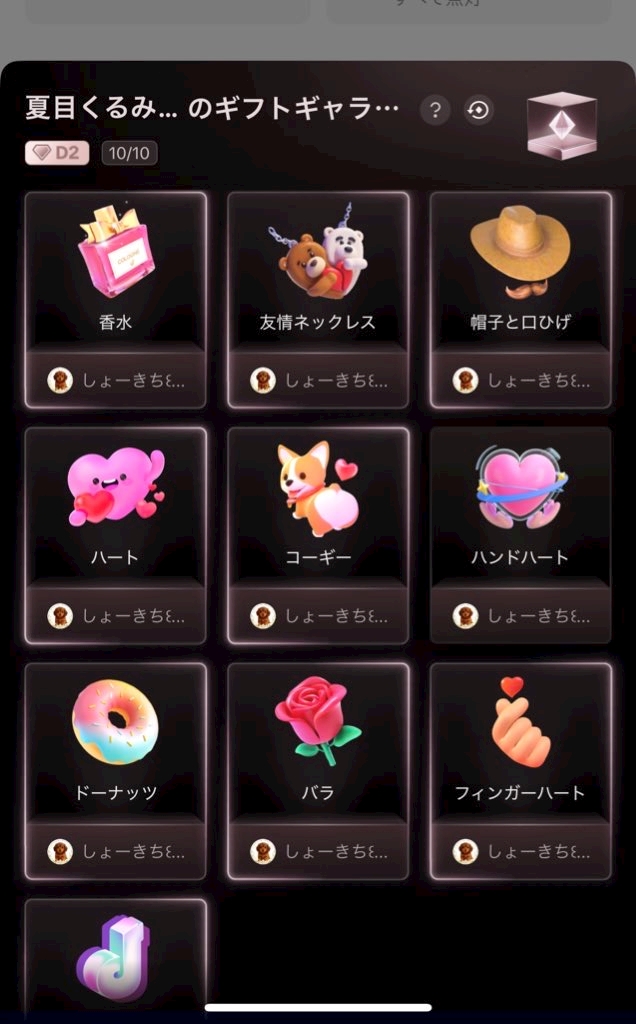Viewport: 636px width, 1024px height.
Task: Tap the pink ハート gift icon
Action: click(x=116, y=487)
